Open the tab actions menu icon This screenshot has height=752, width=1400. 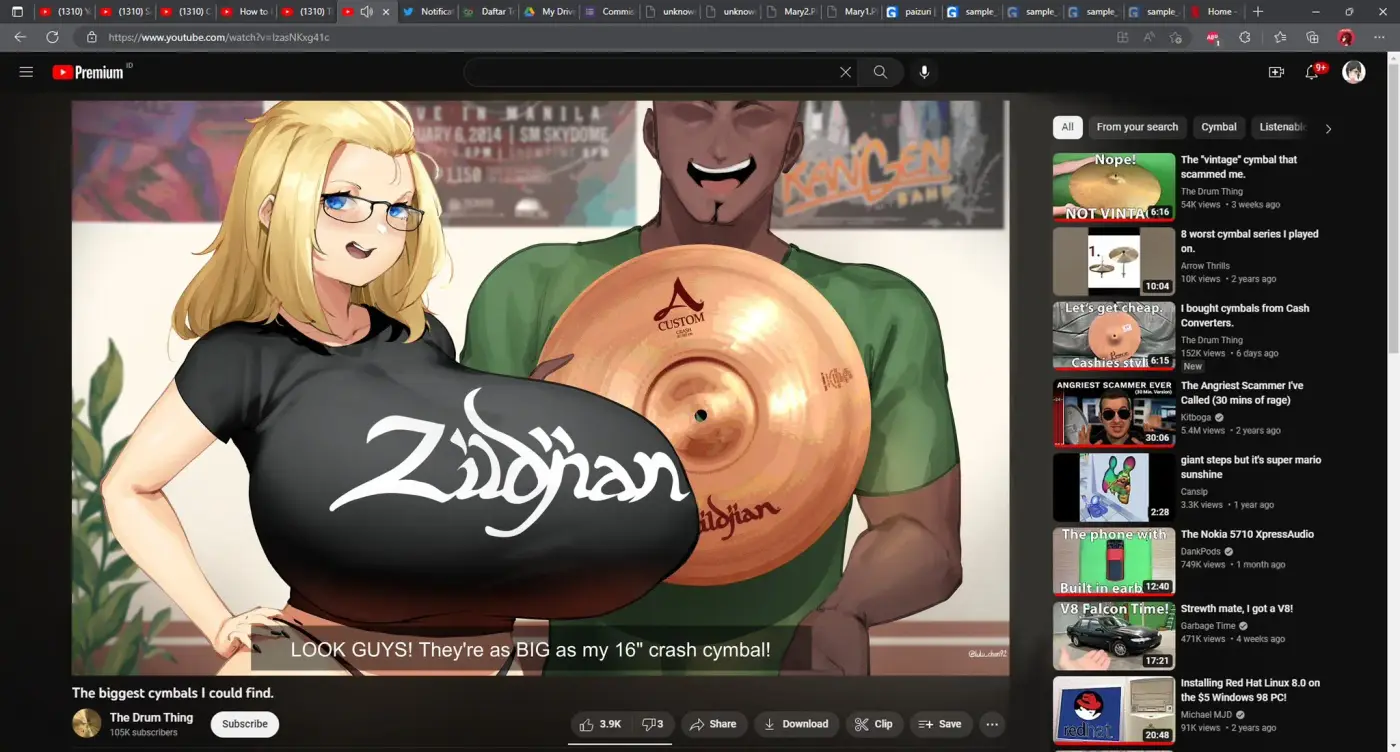pyautogui.click(x=17, y=11)
